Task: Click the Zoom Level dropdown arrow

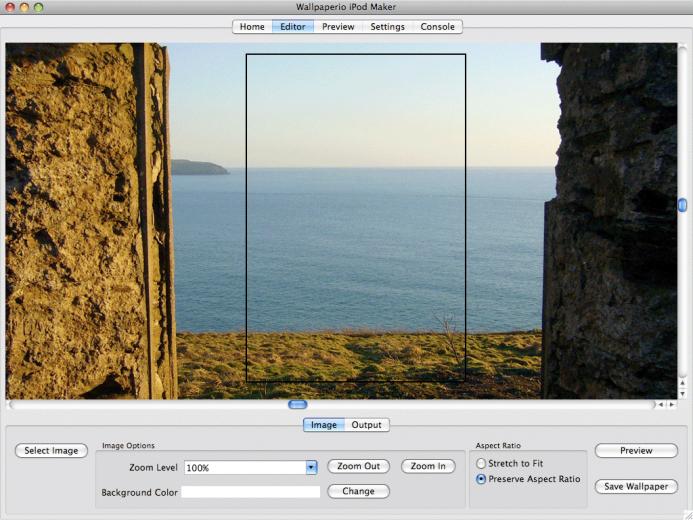Action: 311,467
